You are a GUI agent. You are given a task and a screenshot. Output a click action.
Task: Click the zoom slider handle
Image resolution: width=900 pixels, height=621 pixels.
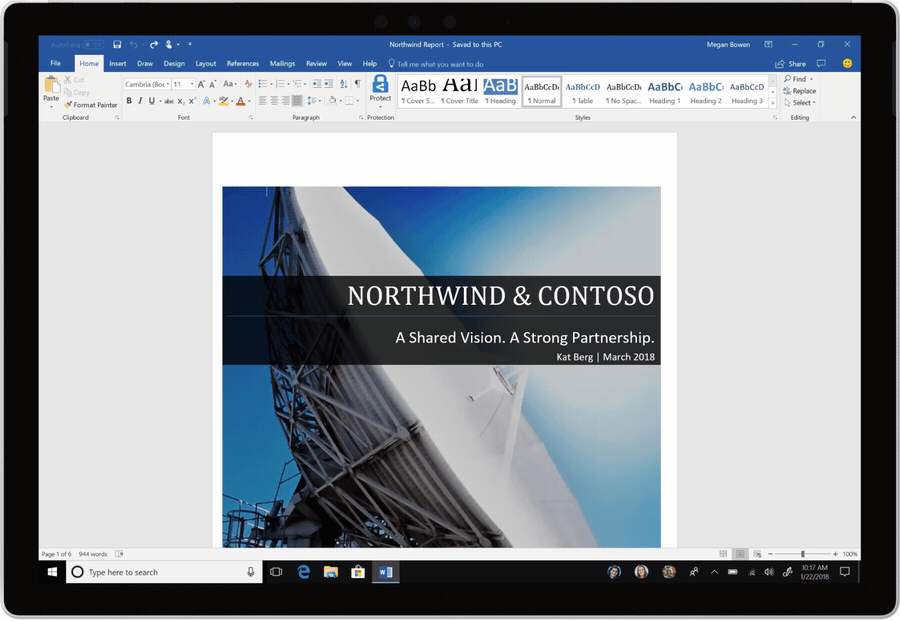coord(802,554)
